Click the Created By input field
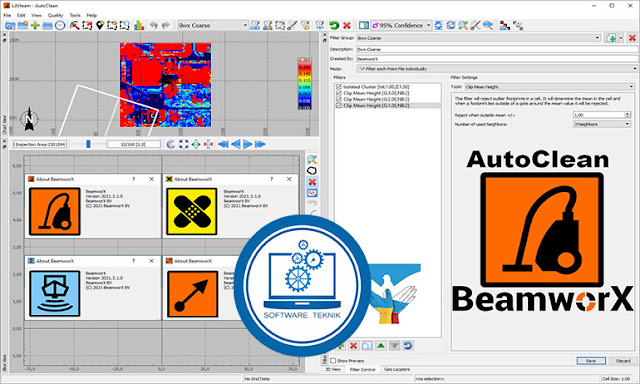The width and height of the screenshot is (640, 384). click(x=496, y=59)
